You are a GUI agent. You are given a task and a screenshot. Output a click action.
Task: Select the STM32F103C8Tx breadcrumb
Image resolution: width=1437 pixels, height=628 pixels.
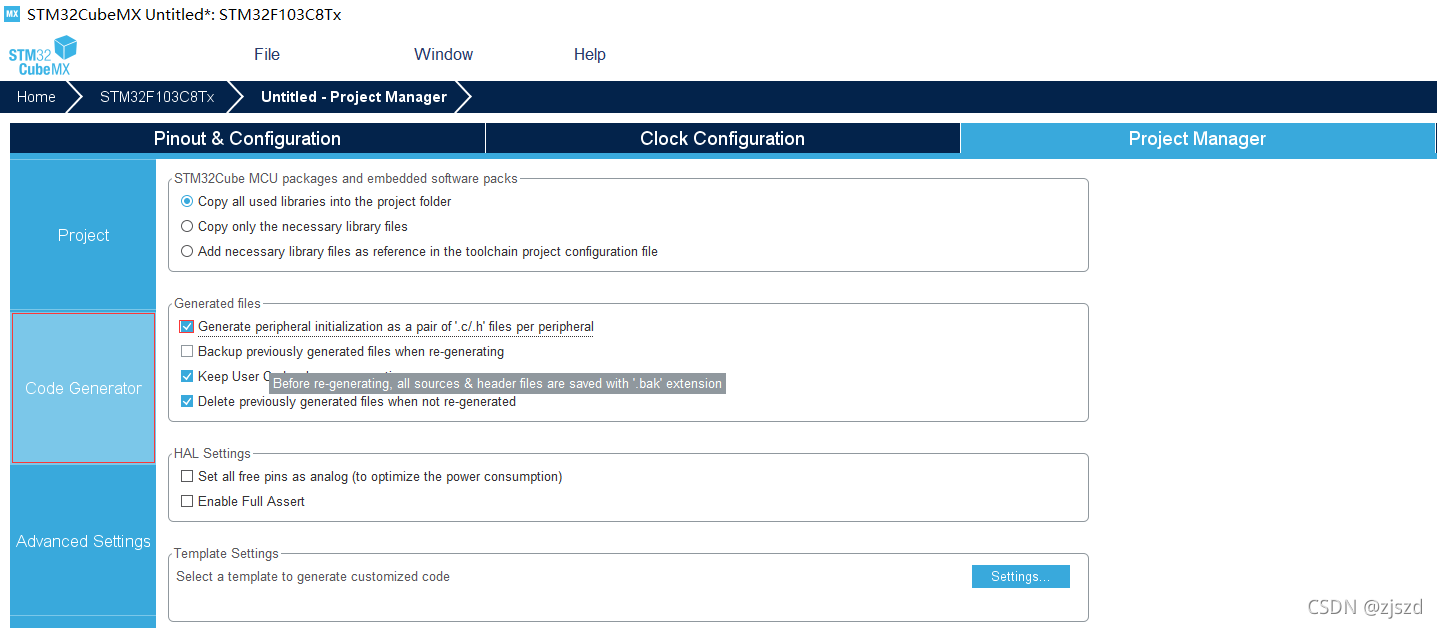[157, 97]
